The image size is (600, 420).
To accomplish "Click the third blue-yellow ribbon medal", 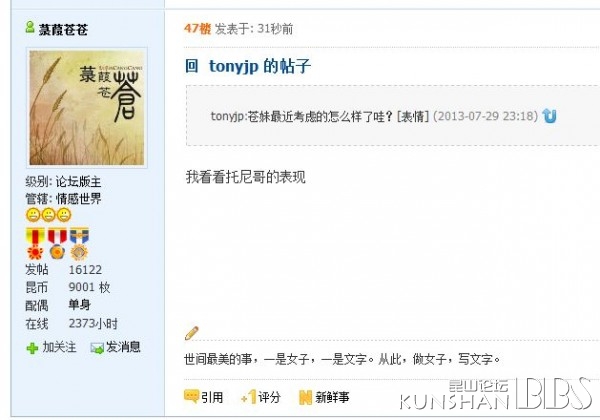I will pos(79,244).
